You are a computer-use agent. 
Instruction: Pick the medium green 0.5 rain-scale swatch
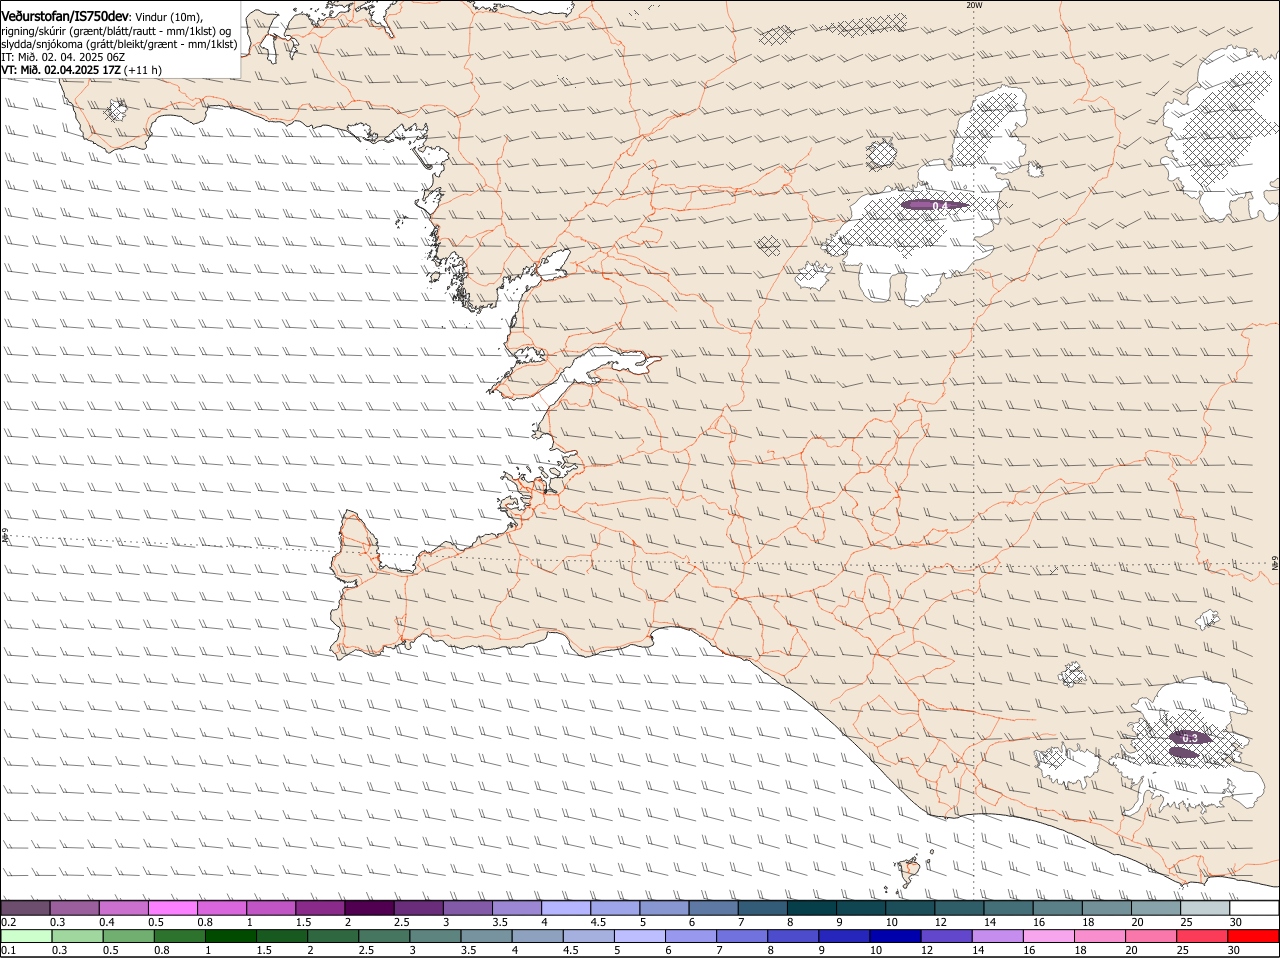coord(128,936)
